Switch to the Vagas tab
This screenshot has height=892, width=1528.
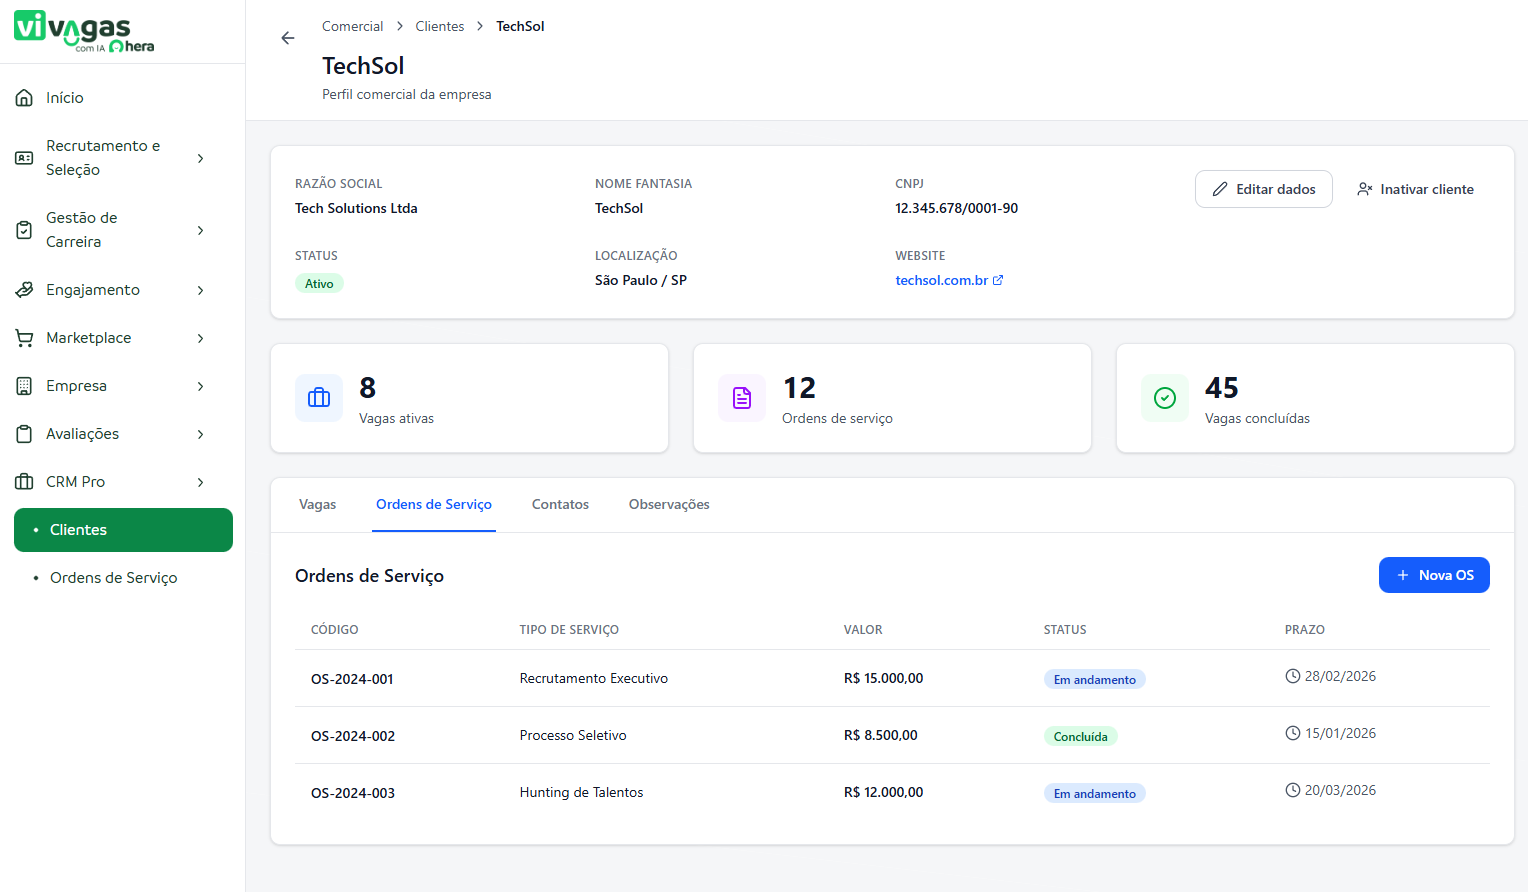tap(317, 505)
